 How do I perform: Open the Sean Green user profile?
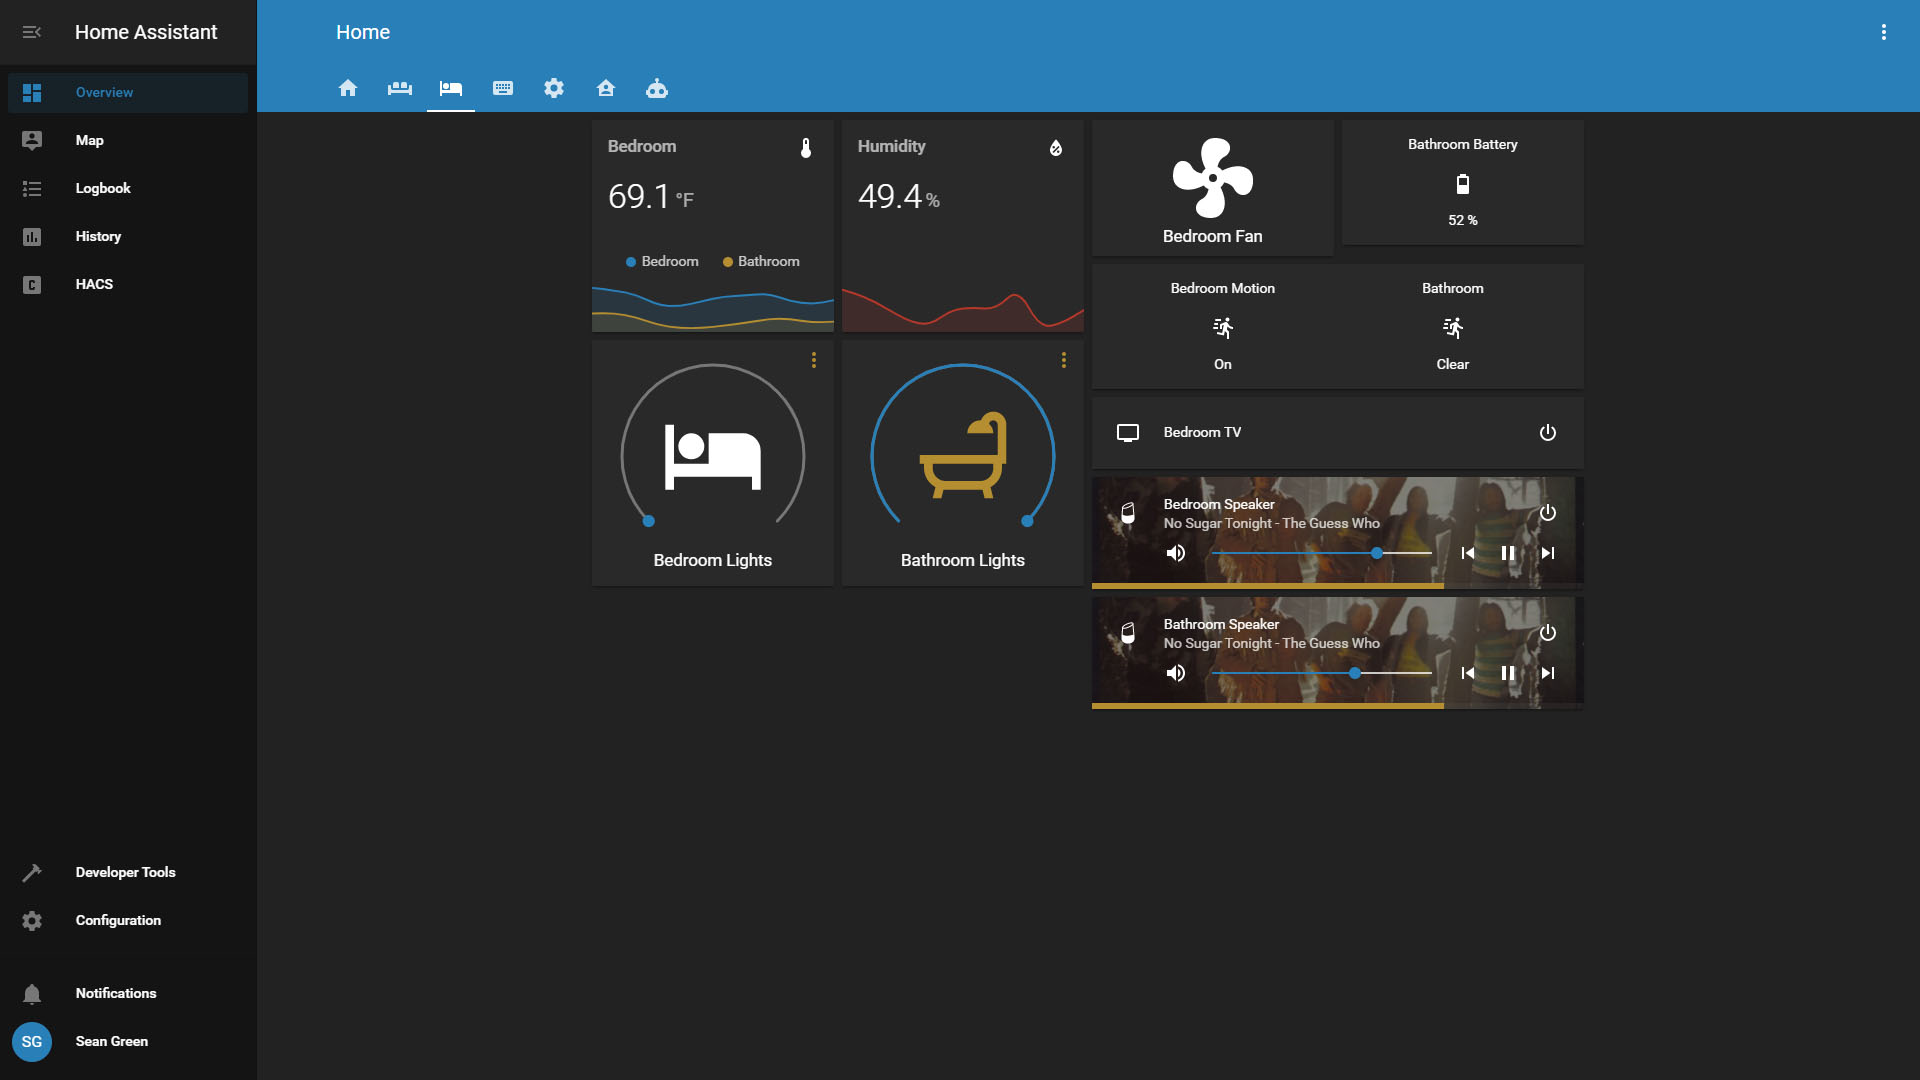tap(128, 1041)
